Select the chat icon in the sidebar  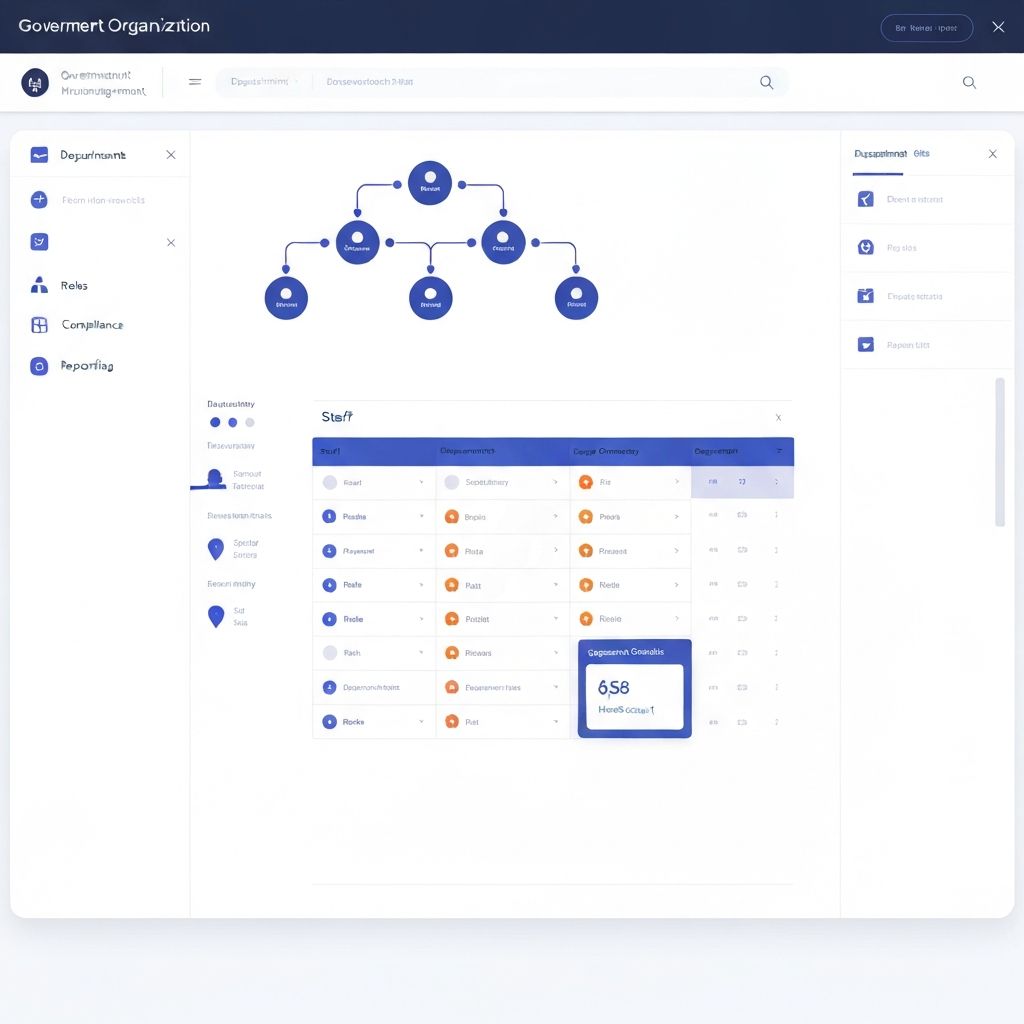(39, 241)
